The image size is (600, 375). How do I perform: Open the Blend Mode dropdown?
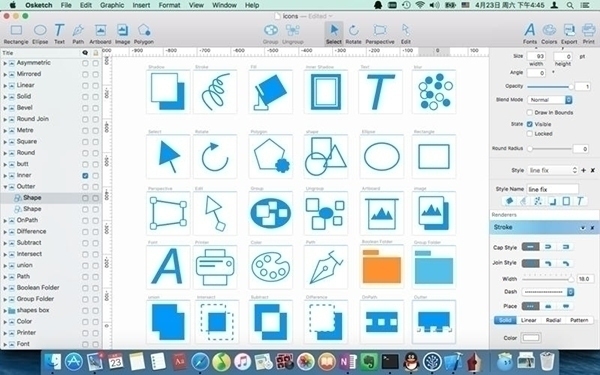[549, 100]
